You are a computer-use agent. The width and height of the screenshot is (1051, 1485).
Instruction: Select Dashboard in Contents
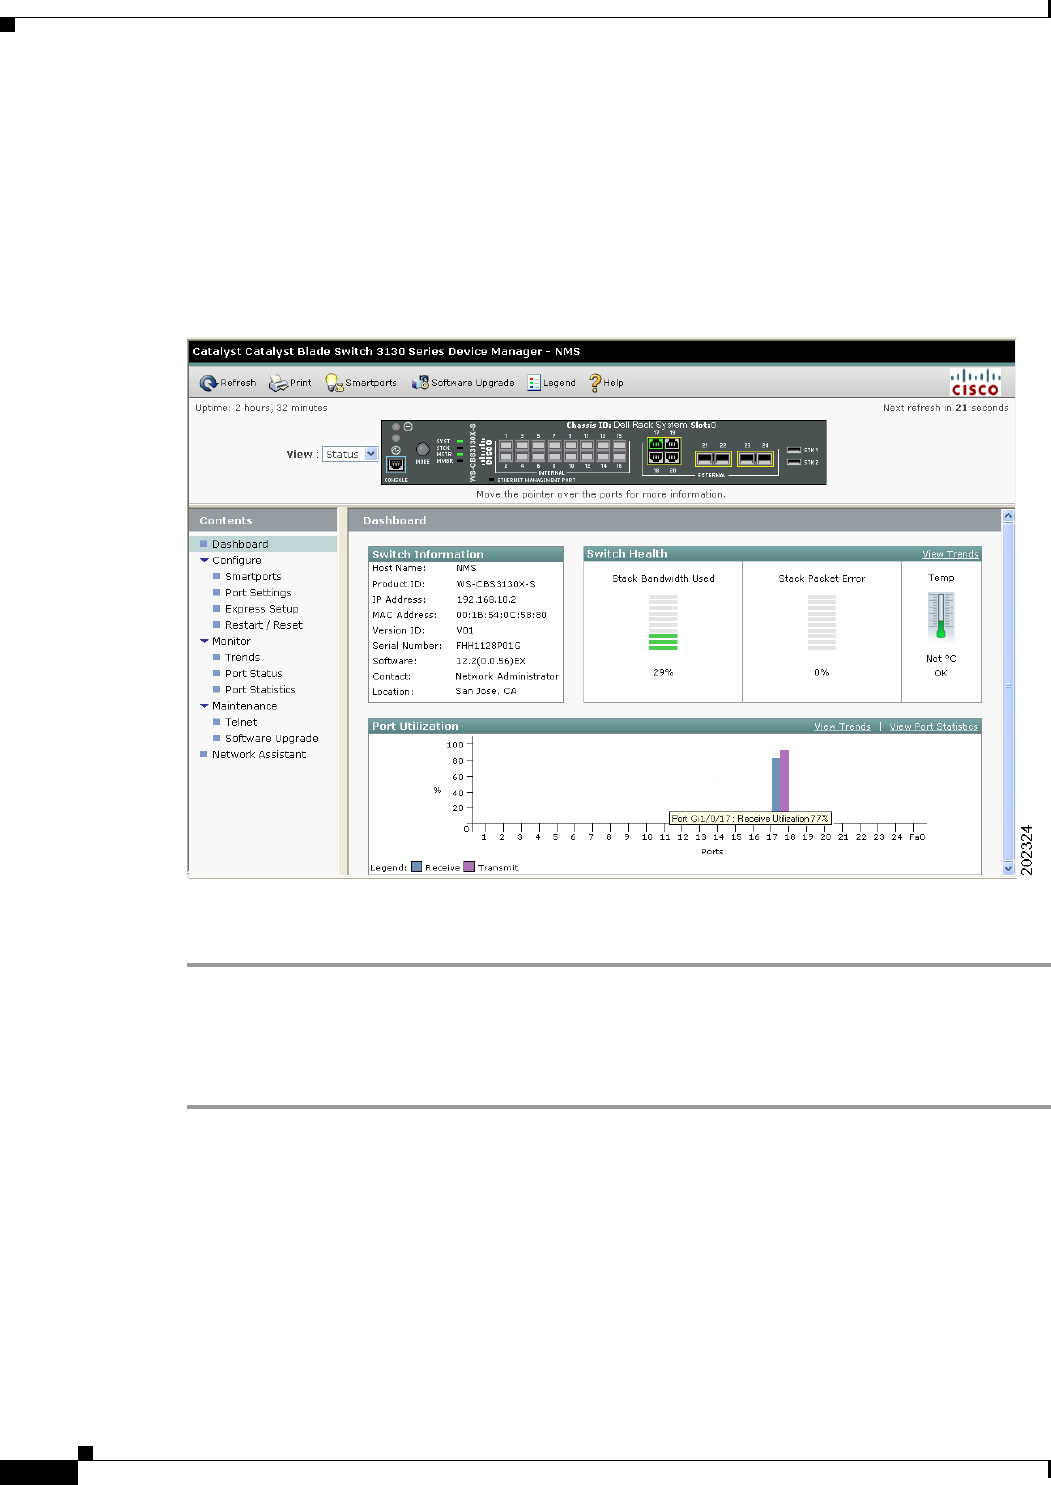tap(240, 544)
